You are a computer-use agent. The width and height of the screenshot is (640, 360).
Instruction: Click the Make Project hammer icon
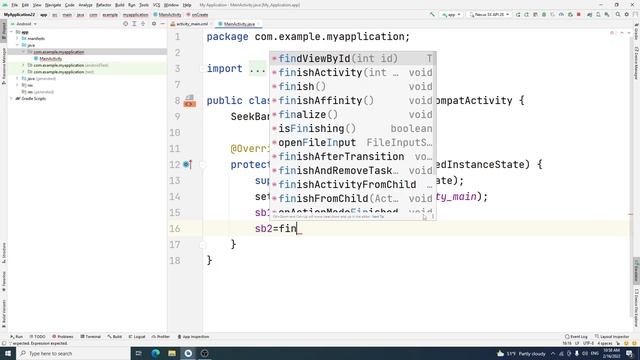[x=432, y=15]
